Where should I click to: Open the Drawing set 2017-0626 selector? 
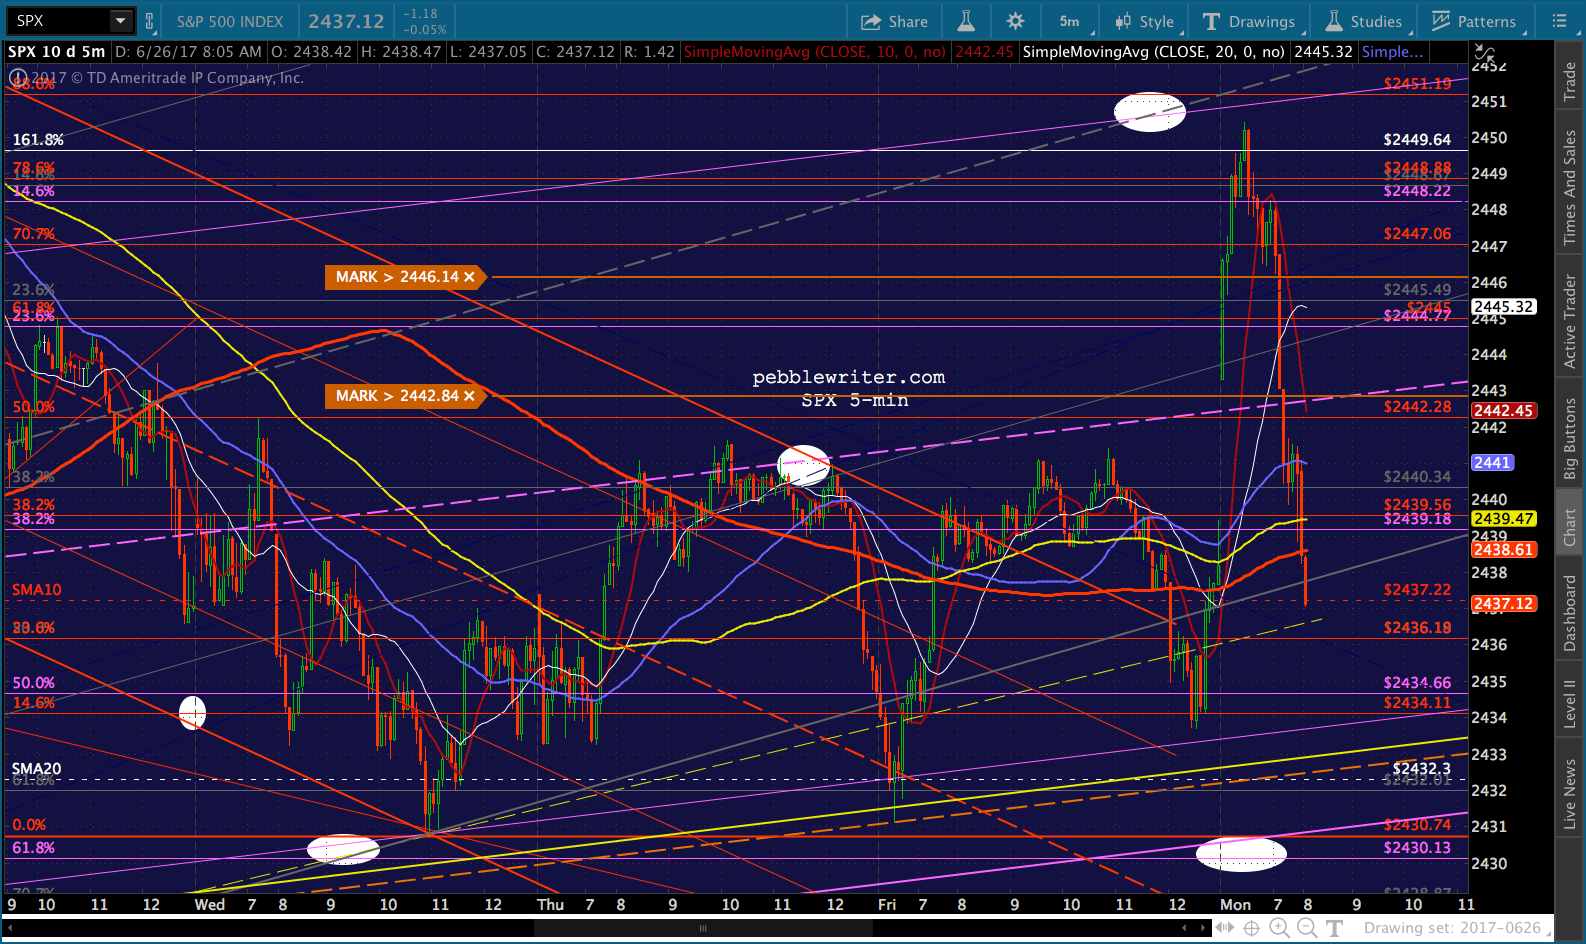coord(1452,928)
